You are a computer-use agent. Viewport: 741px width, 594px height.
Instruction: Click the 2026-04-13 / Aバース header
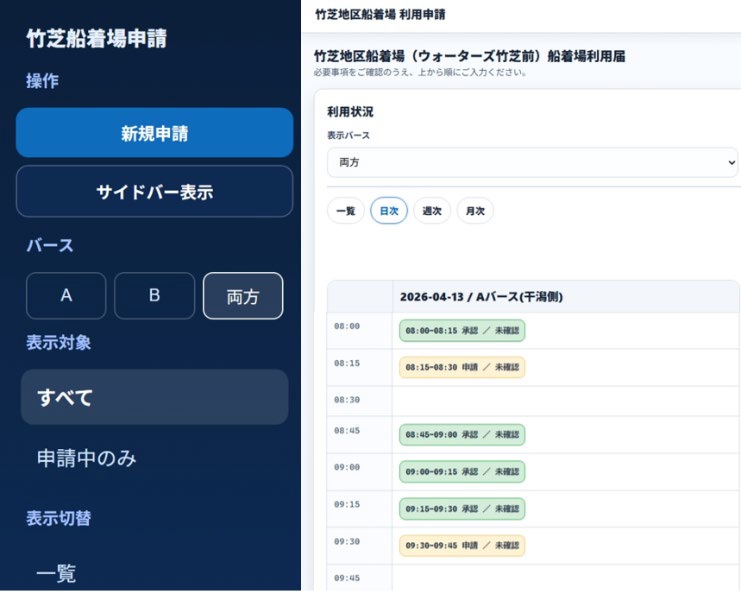481,297
